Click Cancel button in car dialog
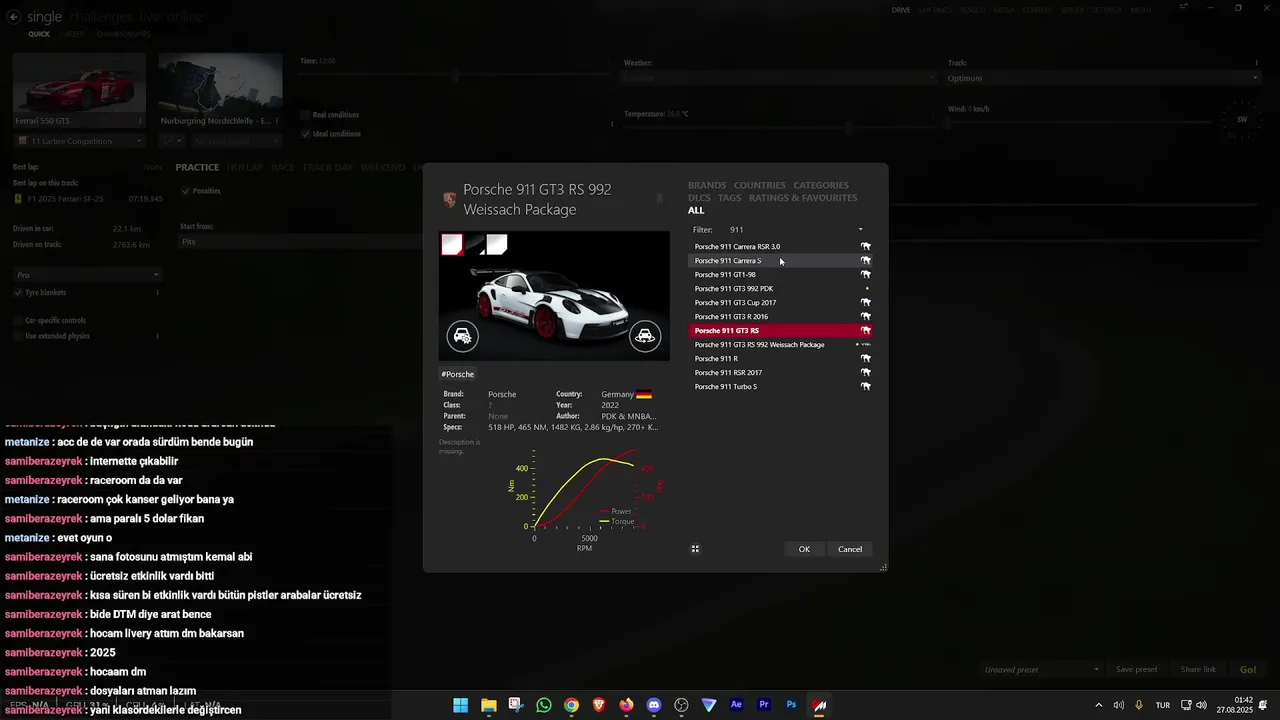Image resolution: width=1280 pixels, height=720 pixels. pyautogui.click(x=850, y=549)
